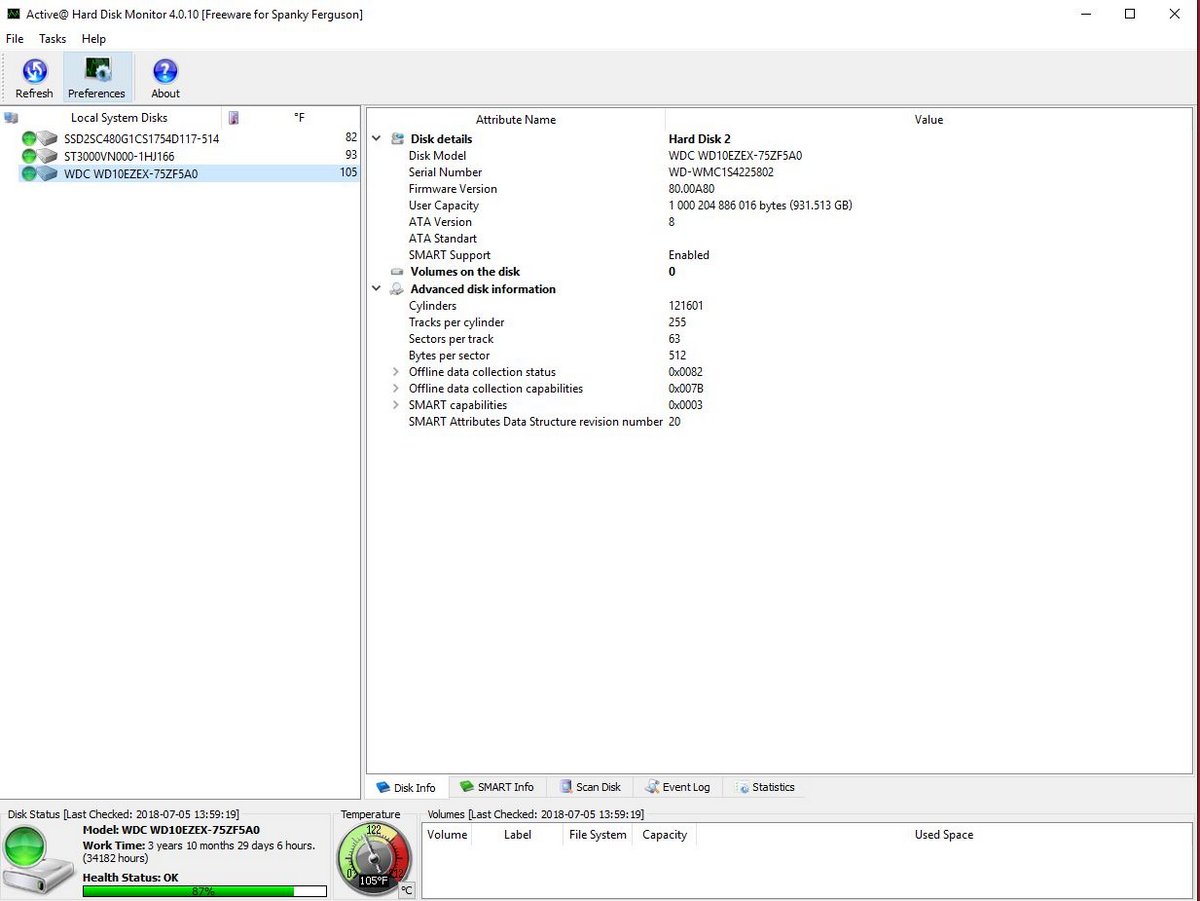Click the About question mark icon

click(165, 77)
